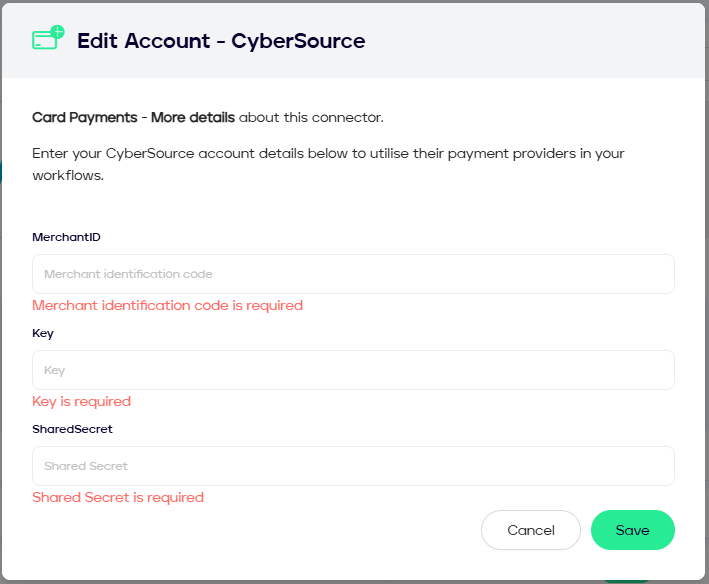
Task: Click the blue element behind dialog's left edge
Action: [1, 170]
